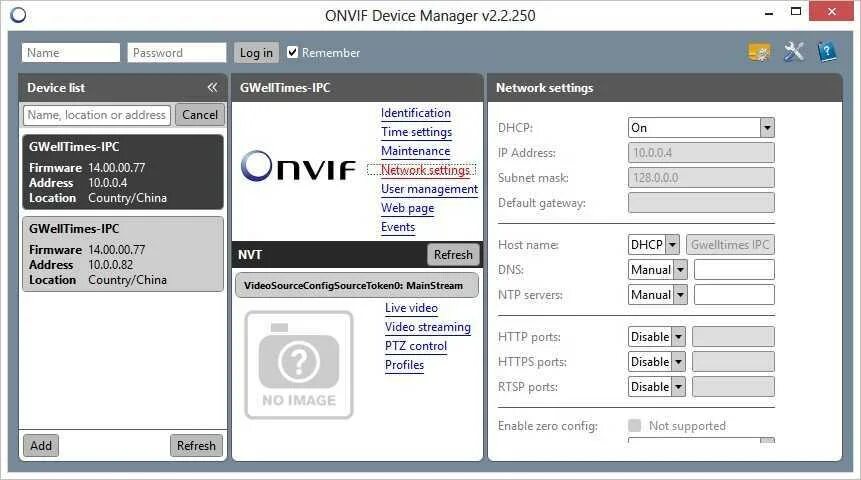
Task: Click the HTTPS ports value field
Action: click(733, 362)
